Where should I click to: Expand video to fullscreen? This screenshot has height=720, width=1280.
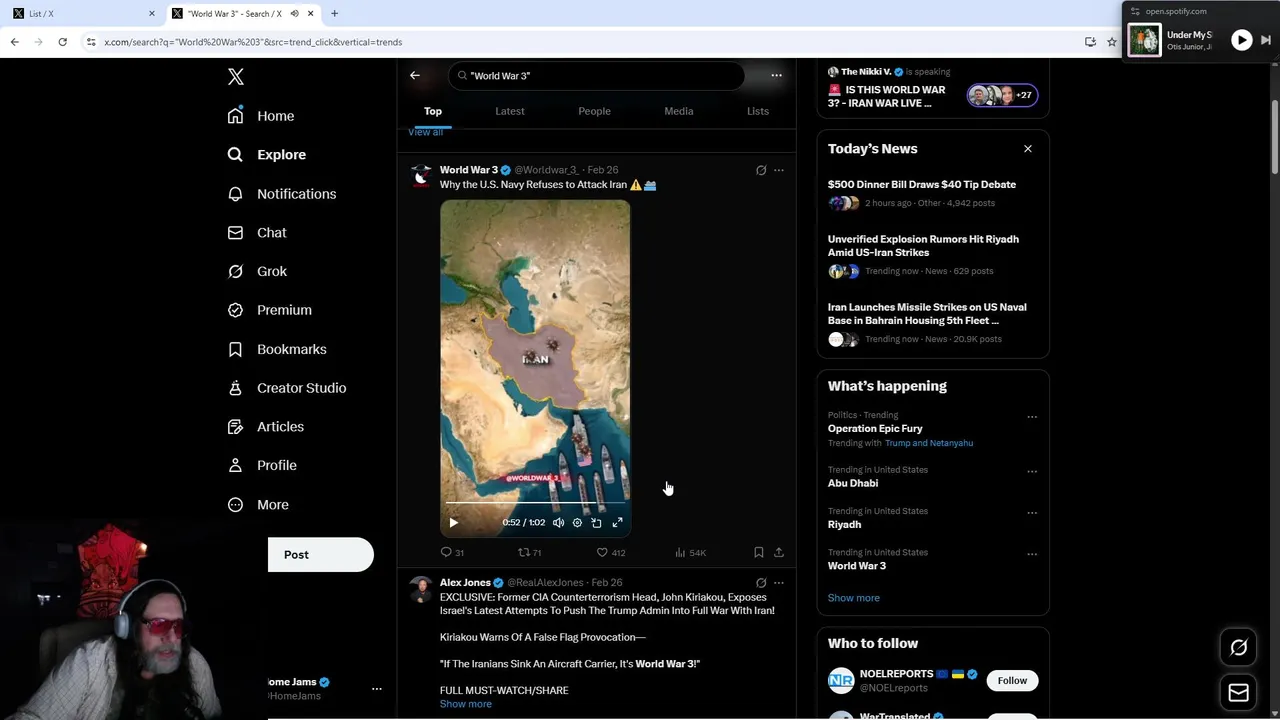pyautogui.click(x=617, y=523)
